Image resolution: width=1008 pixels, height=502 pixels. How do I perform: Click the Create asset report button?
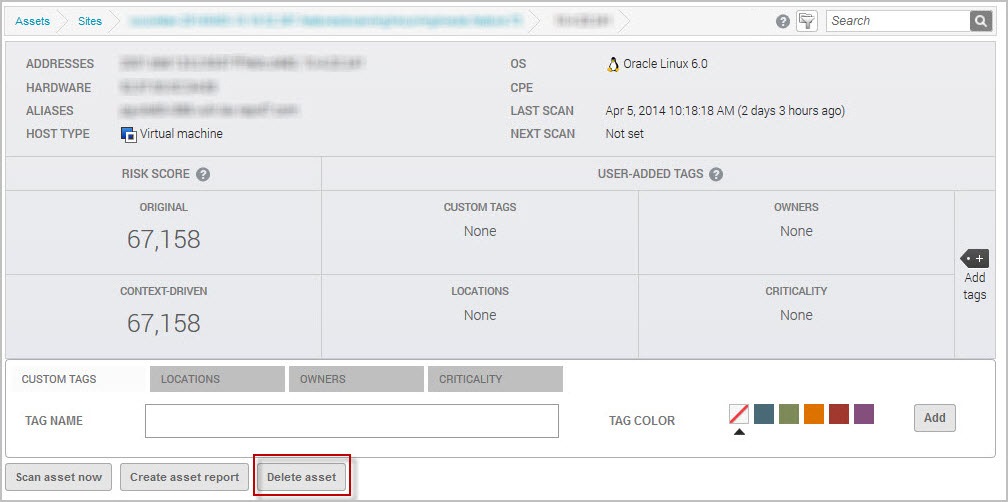(x=185, y=477)
